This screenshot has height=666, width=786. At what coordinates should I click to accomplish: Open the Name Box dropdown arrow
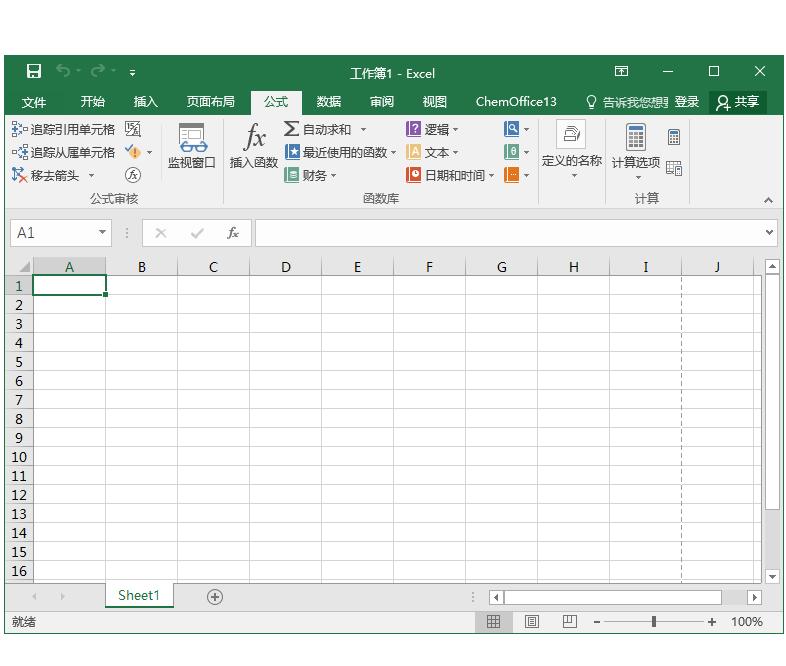(102, 233)
